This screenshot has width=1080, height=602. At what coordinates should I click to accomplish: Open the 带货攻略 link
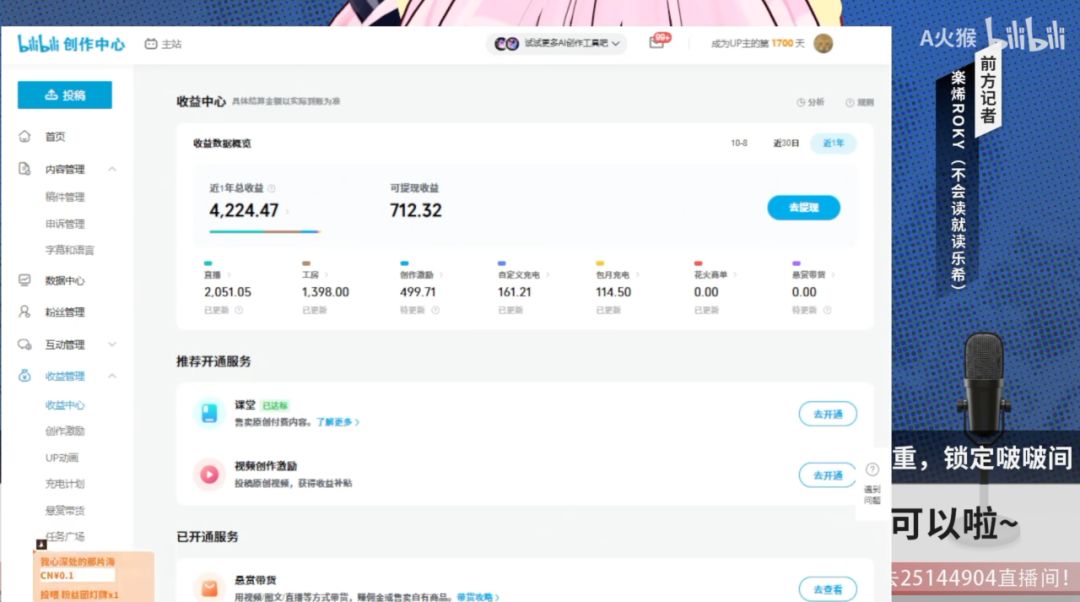tap(478, 597)
